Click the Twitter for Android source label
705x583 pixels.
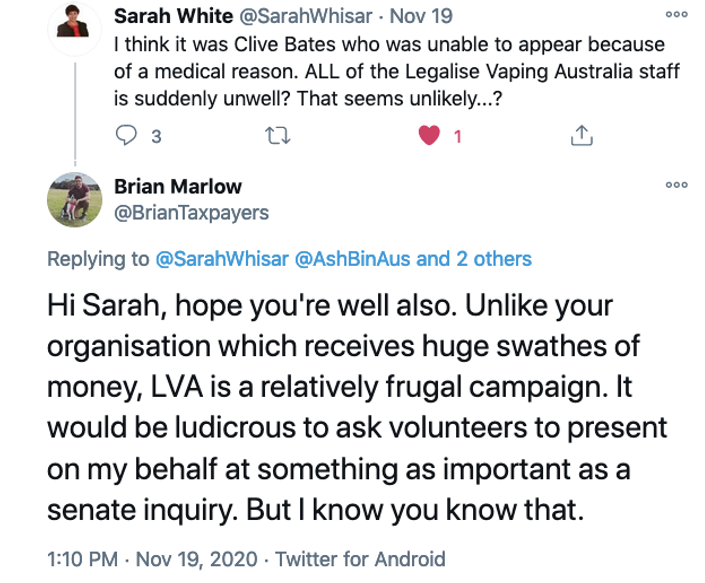click(x=360, y=558)
